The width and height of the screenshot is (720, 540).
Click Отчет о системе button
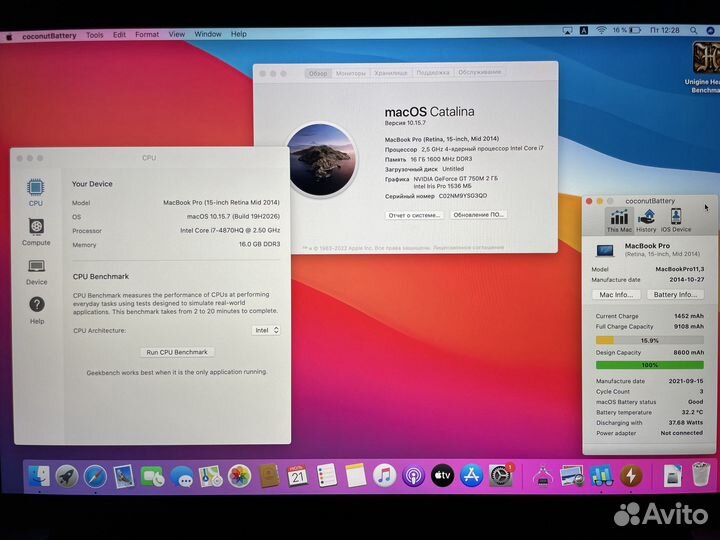pos(414,215)
